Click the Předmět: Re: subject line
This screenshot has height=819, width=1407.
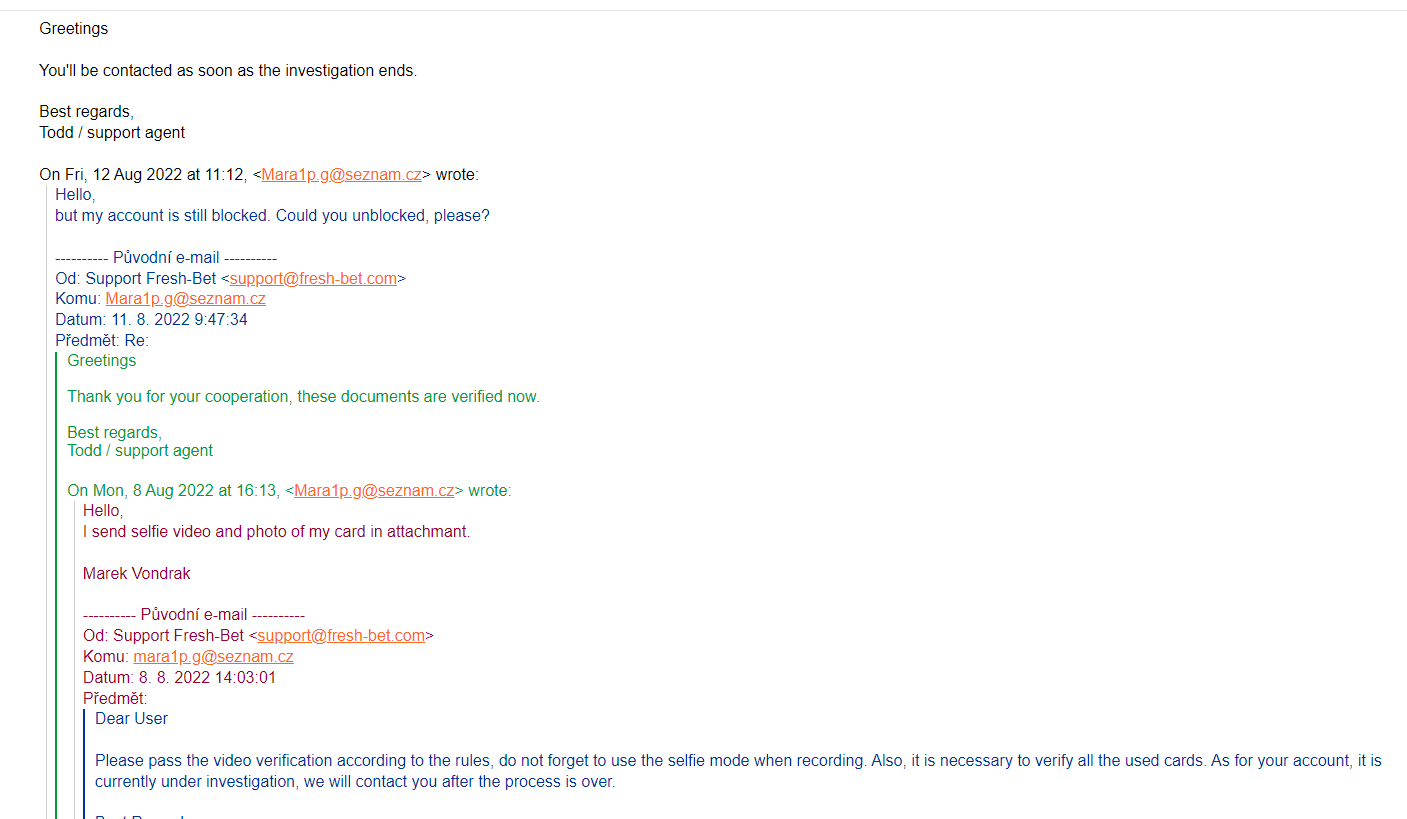coord(102,340)
